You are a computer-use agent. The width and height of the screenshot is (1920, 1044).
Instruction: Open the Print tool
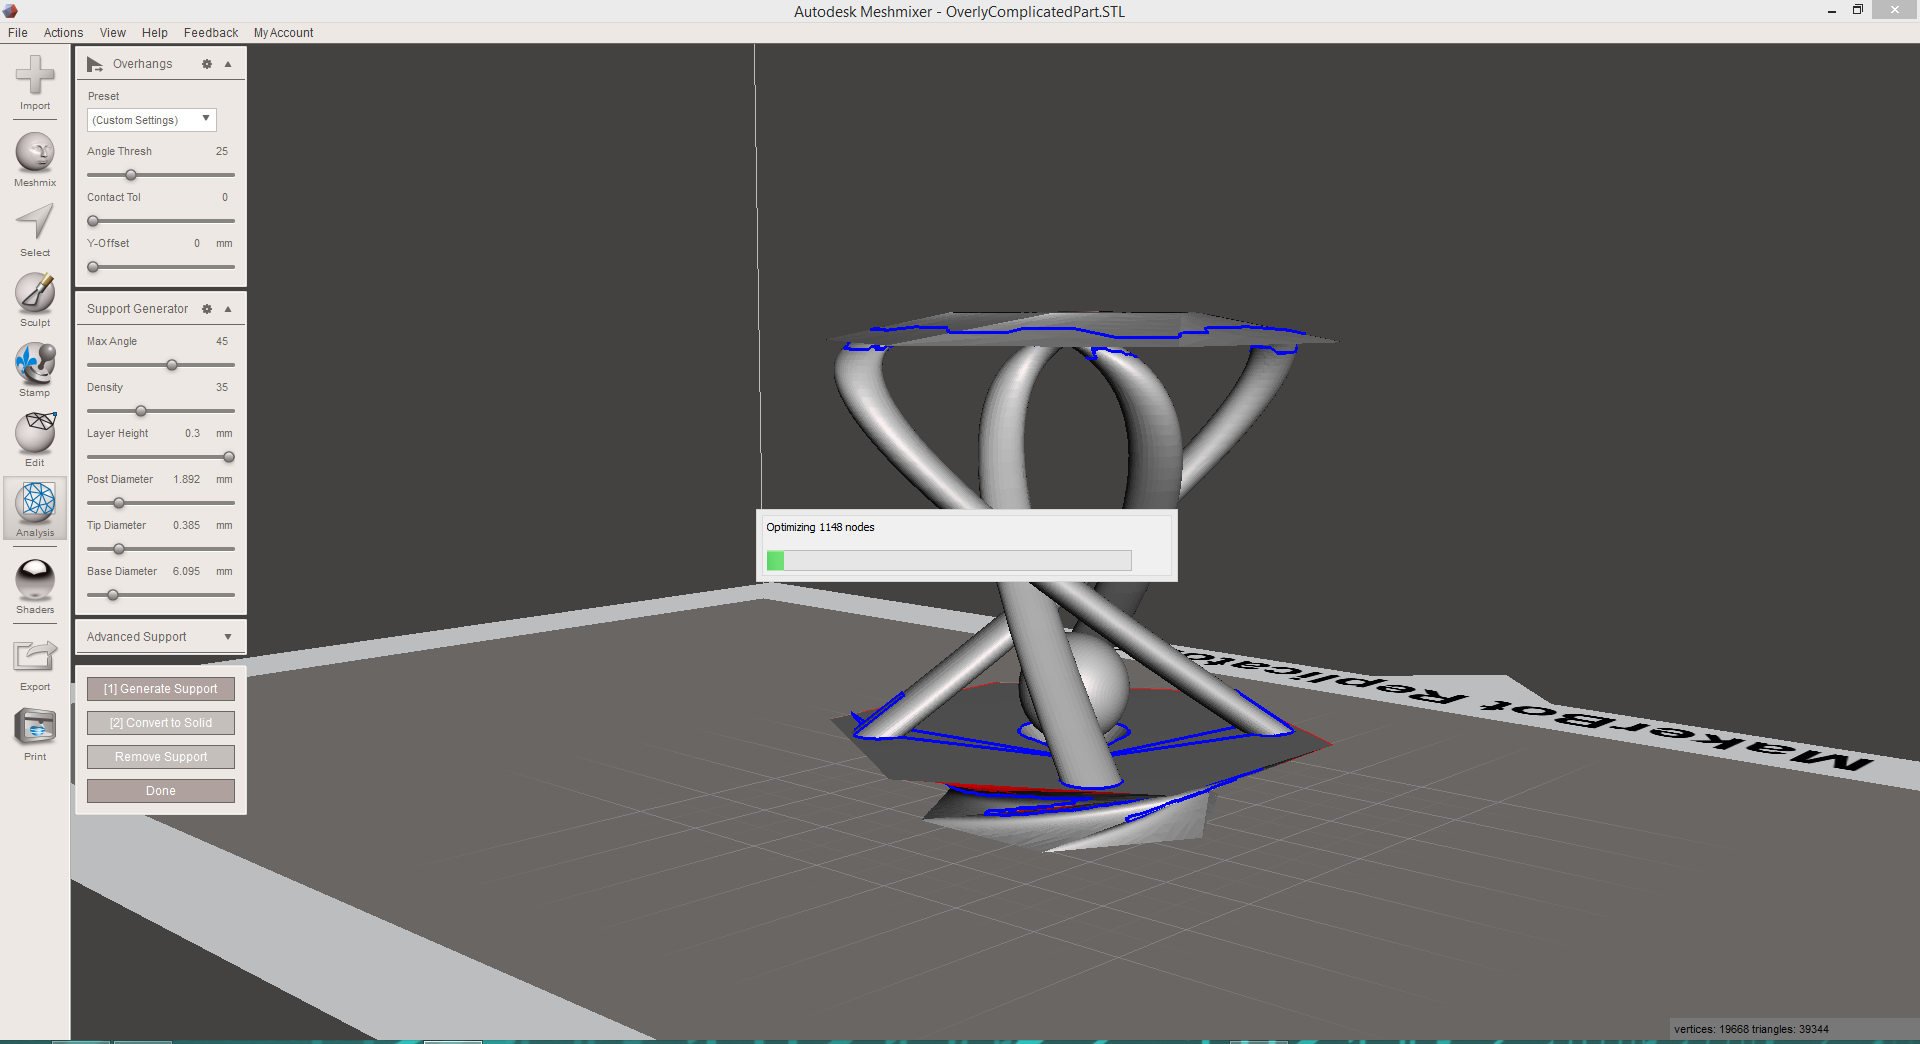point(35,734)
